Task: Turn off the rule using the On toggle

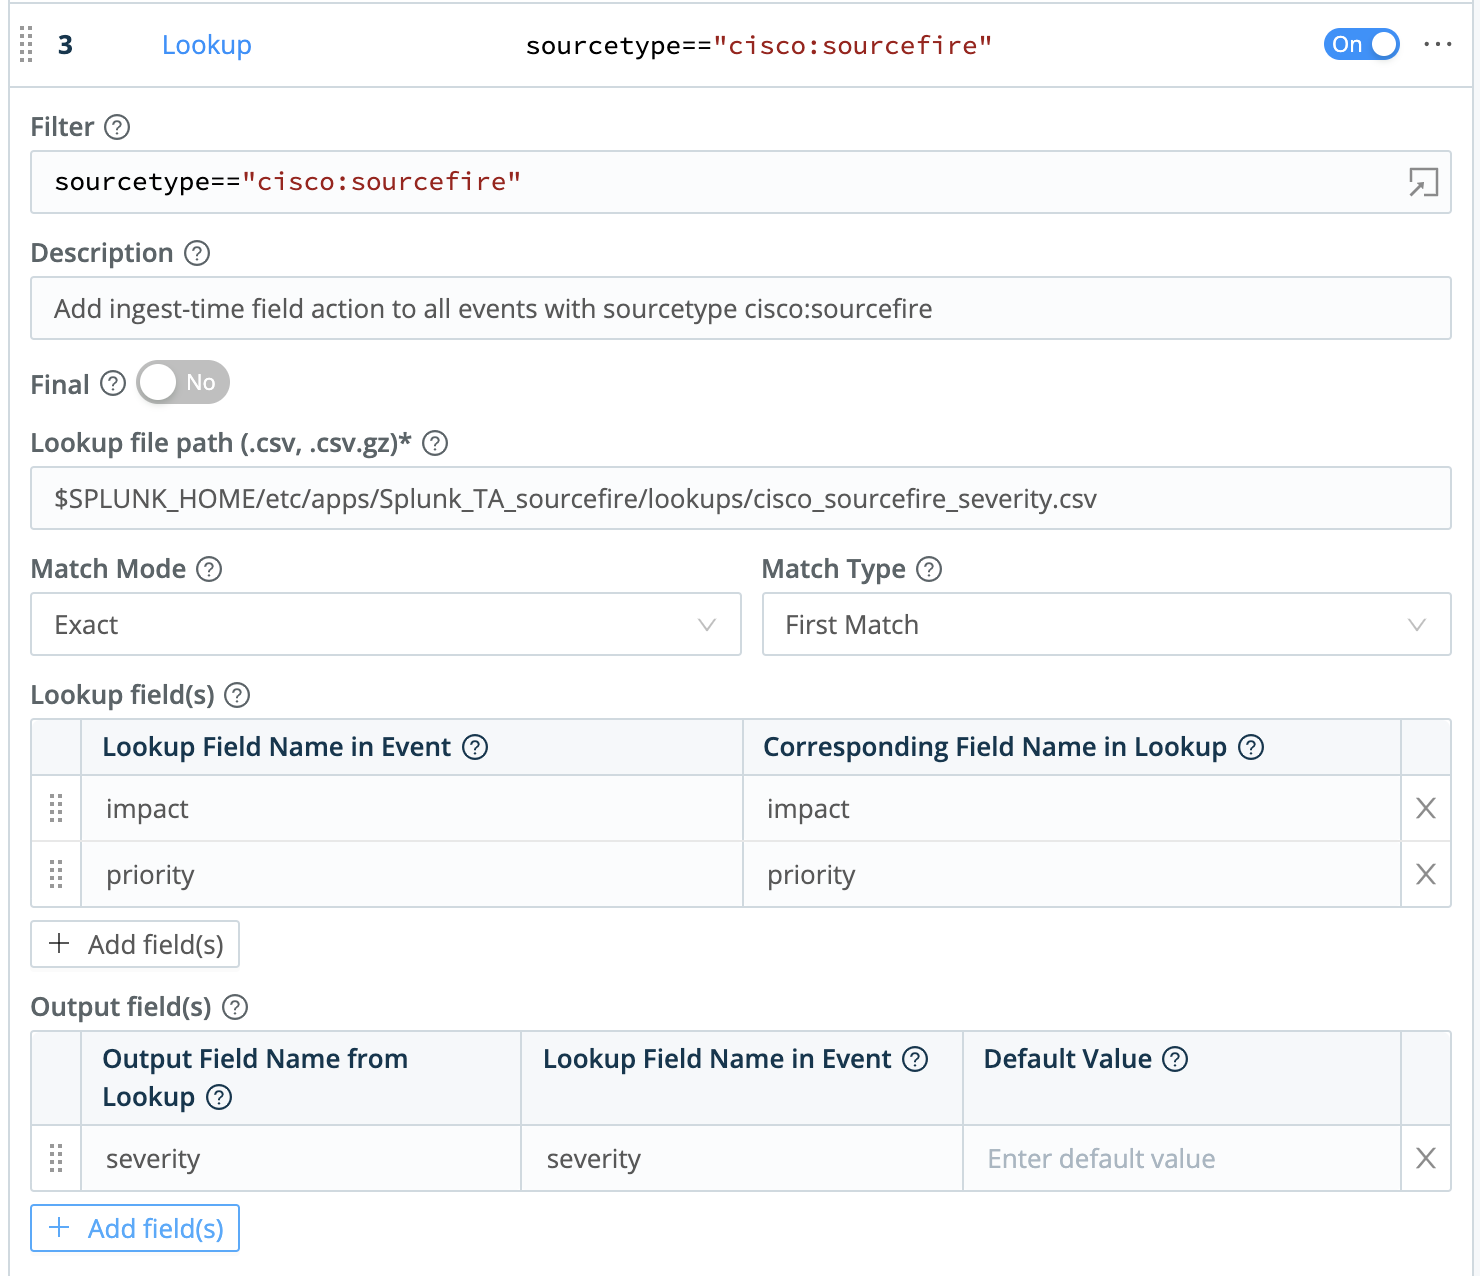Action: (1361, 44)
